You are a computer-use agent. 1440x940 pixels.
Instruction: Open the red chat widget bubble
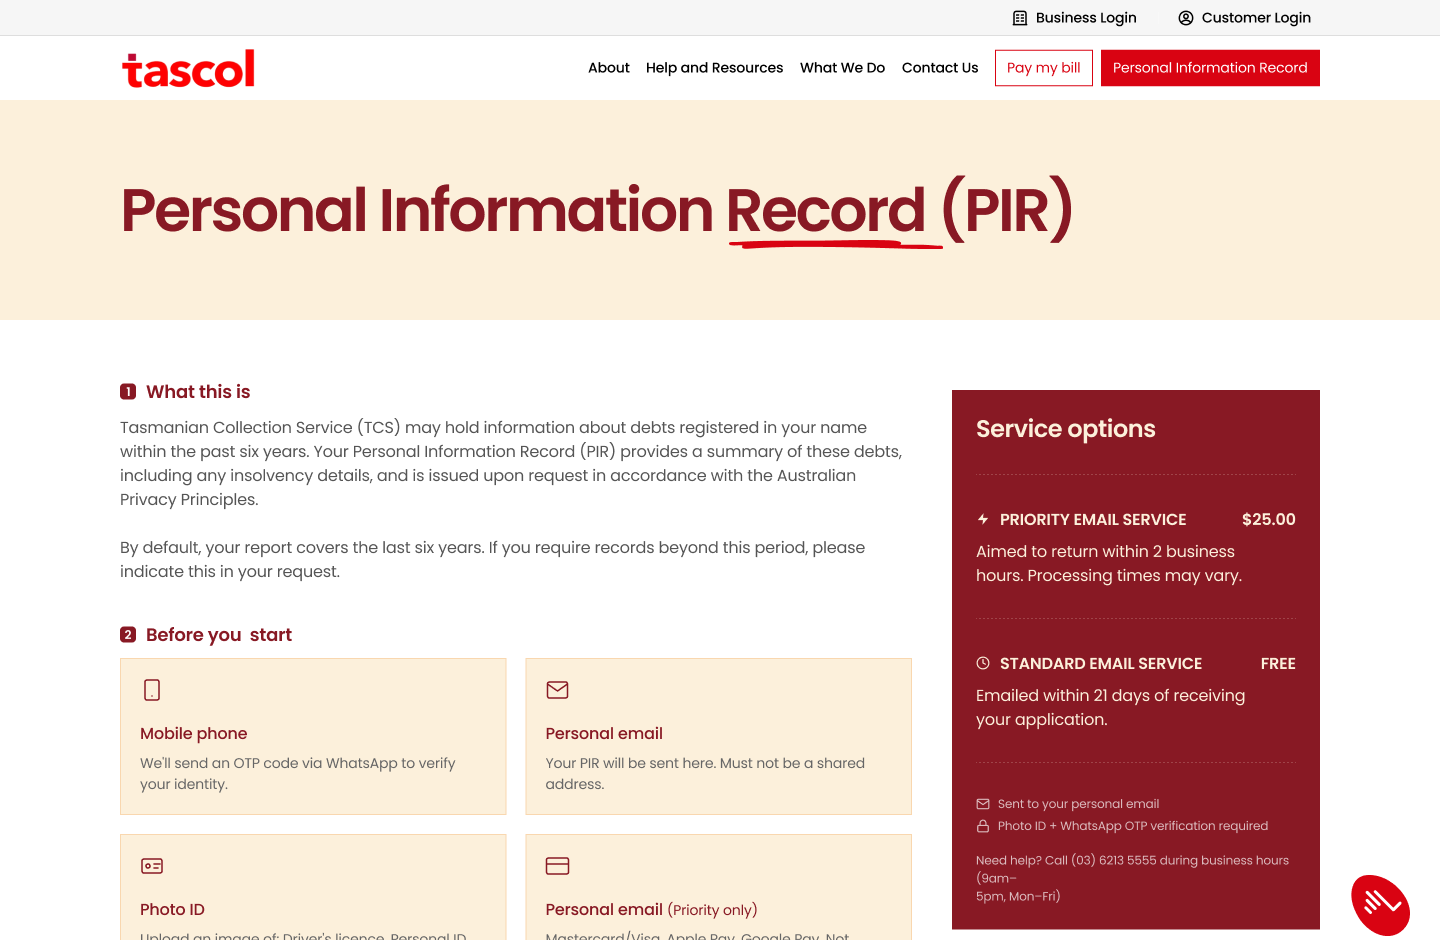pyautogui.click(x=1380, y=905)
